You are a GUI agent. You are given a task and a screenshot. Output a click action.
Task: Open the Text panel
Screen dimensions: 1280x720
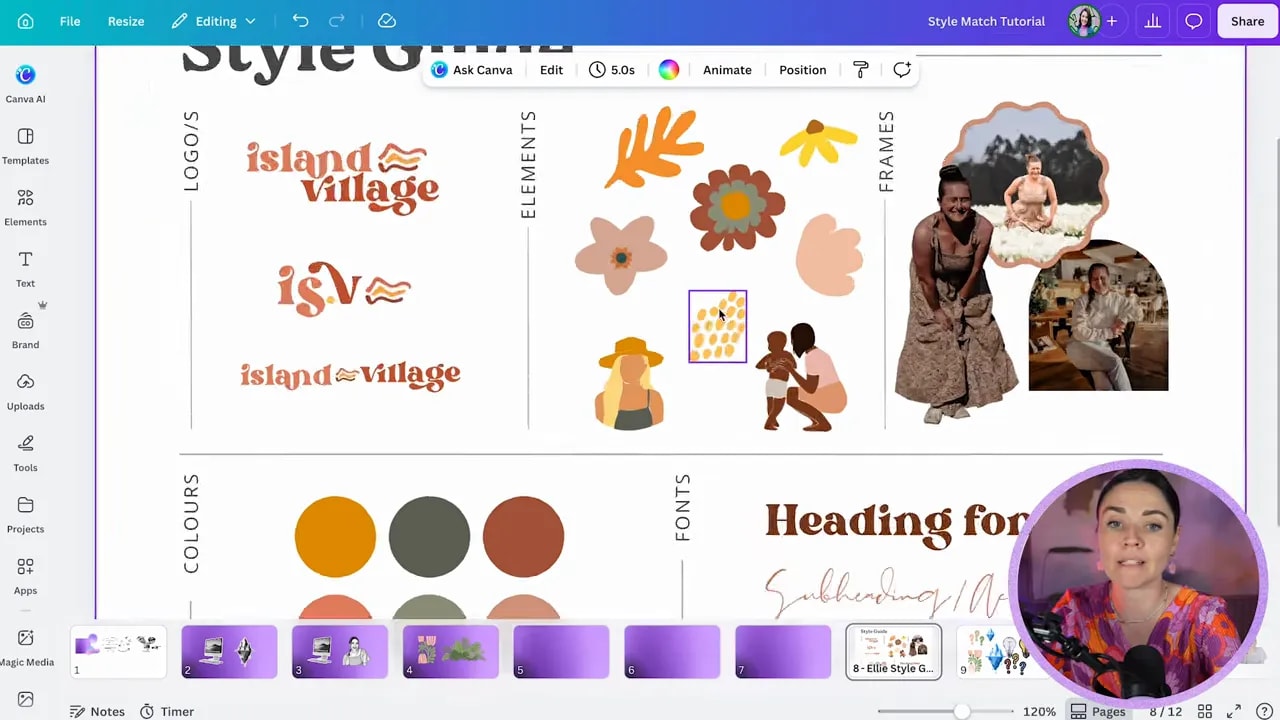(25, 269)
